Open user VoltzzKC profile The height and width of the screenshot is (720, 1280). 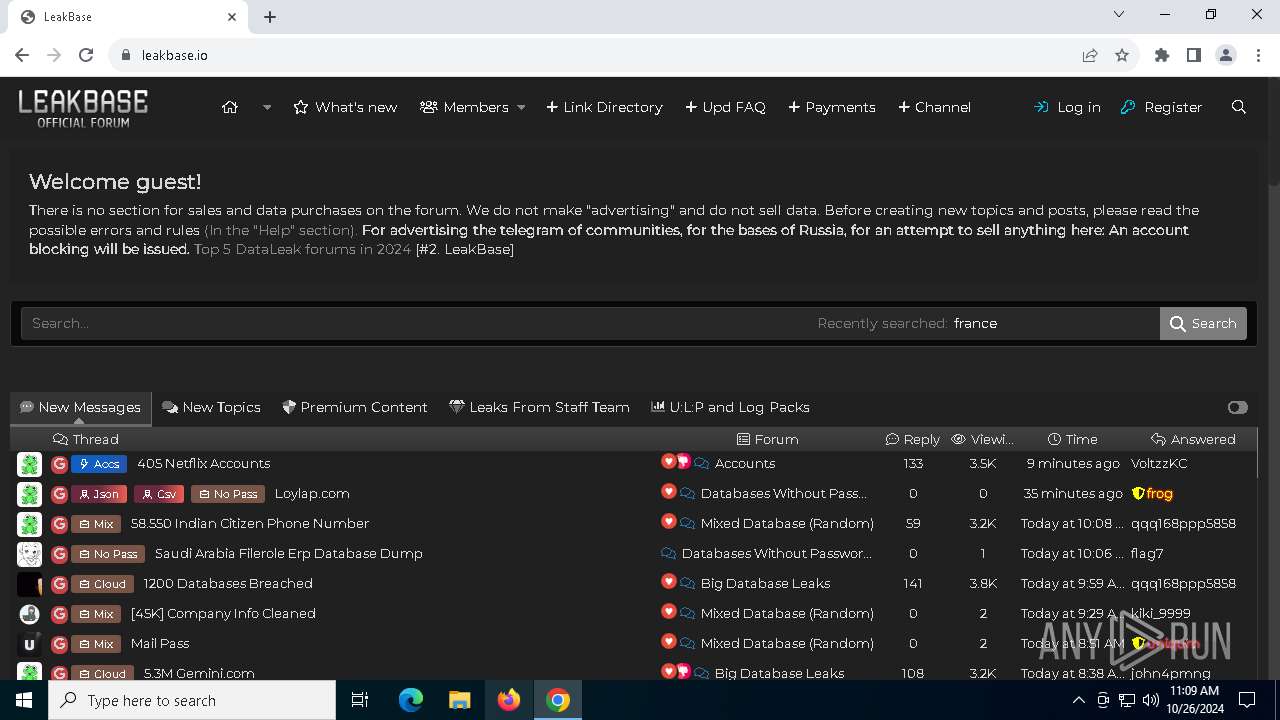[1159, 463]
